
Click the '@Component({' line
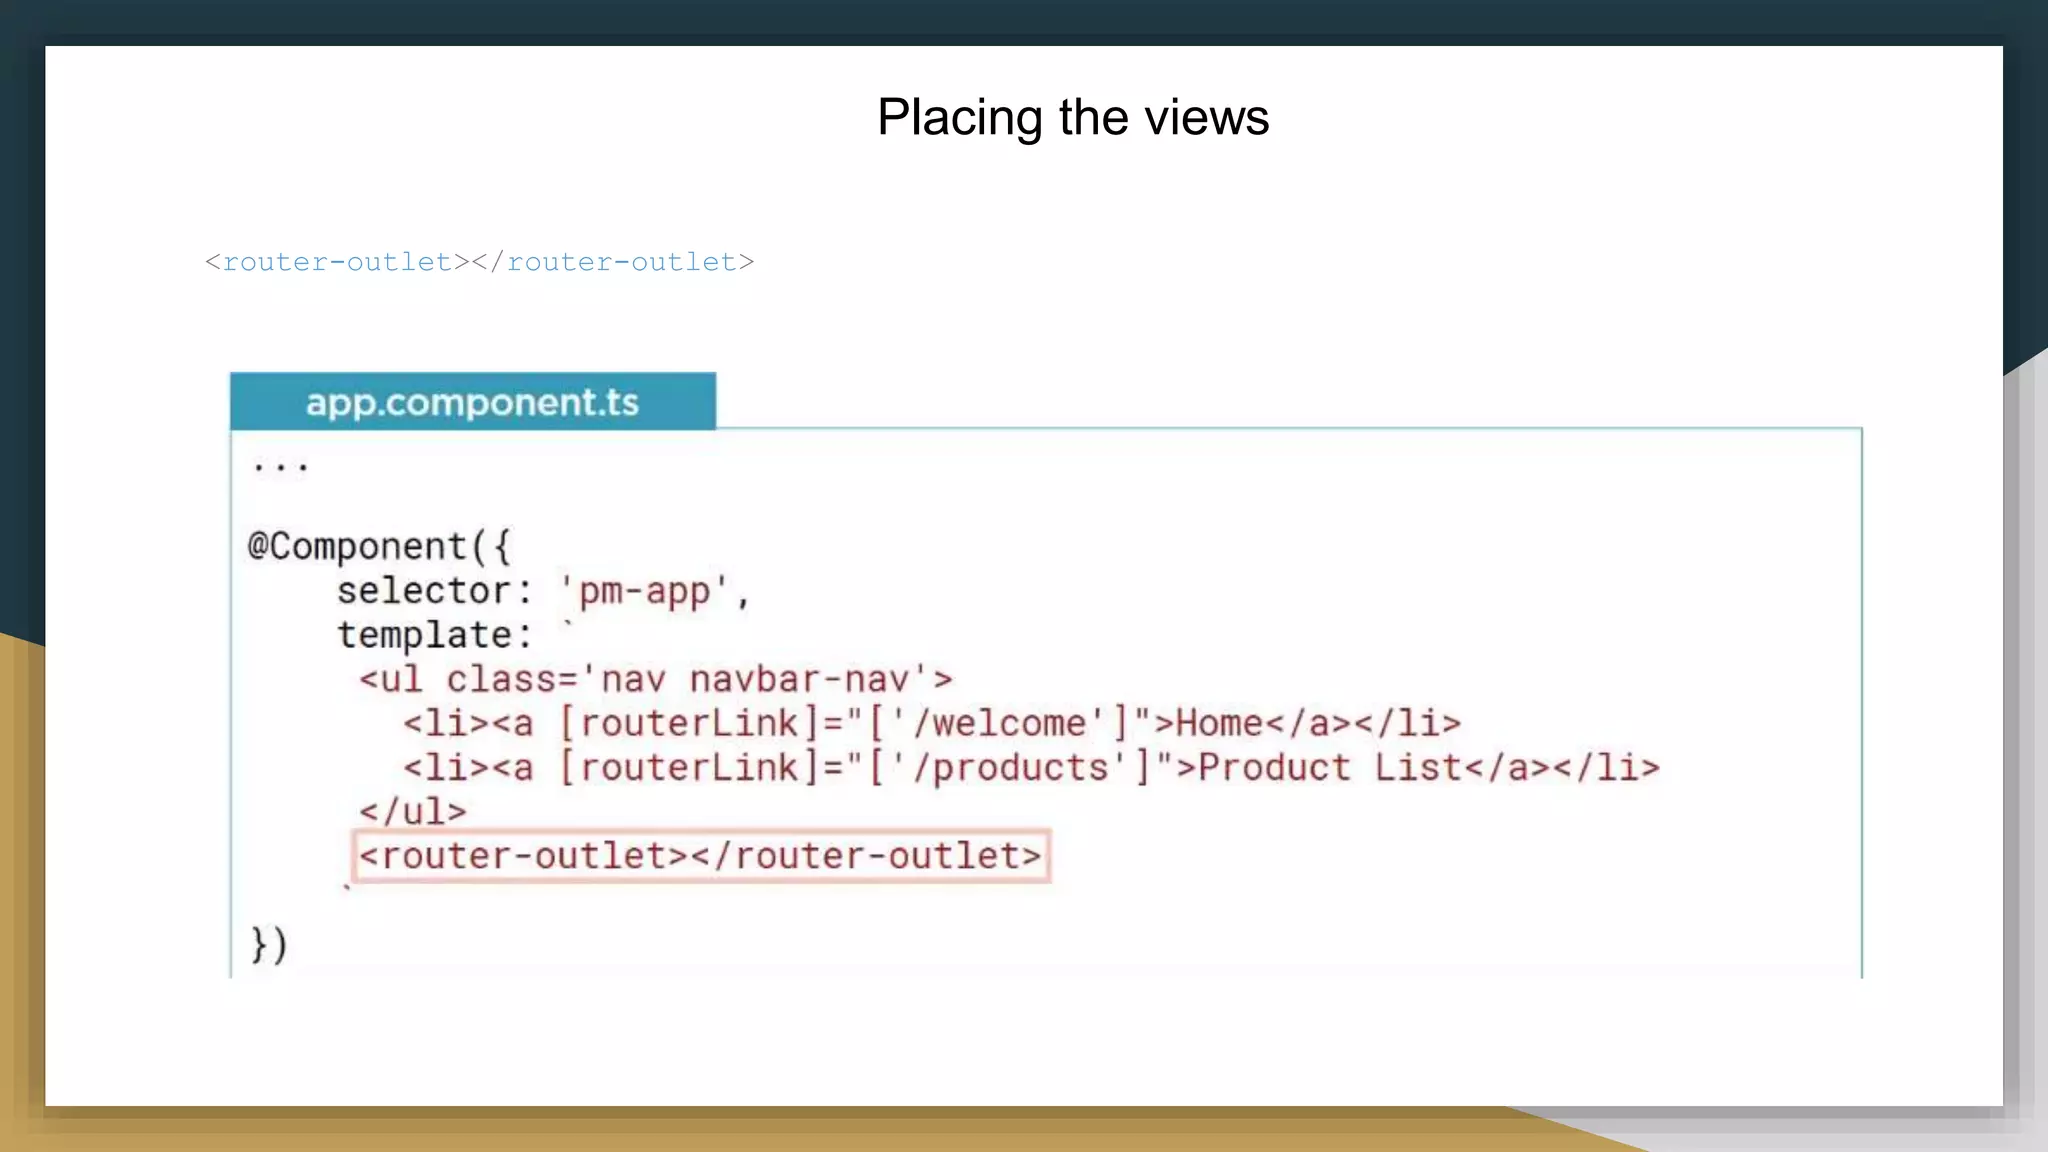(x=380, y=546)
